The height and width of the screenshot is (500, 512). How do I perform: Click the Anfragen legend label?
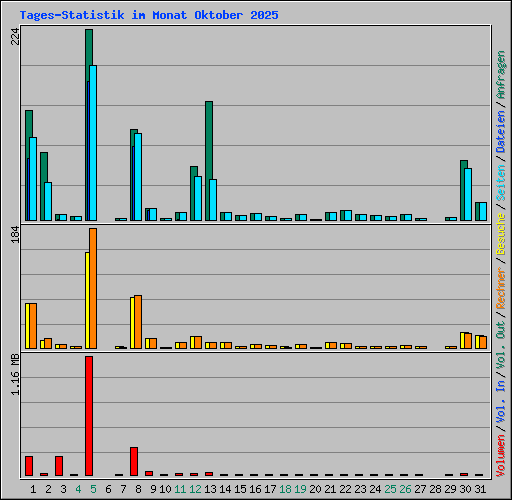tap(501, 75)
